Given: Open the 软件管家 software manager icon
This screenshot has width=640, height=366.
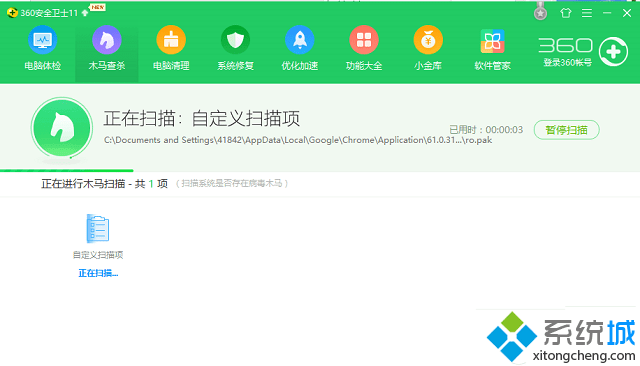Looking at the screenshot, I should coord(492,41).
